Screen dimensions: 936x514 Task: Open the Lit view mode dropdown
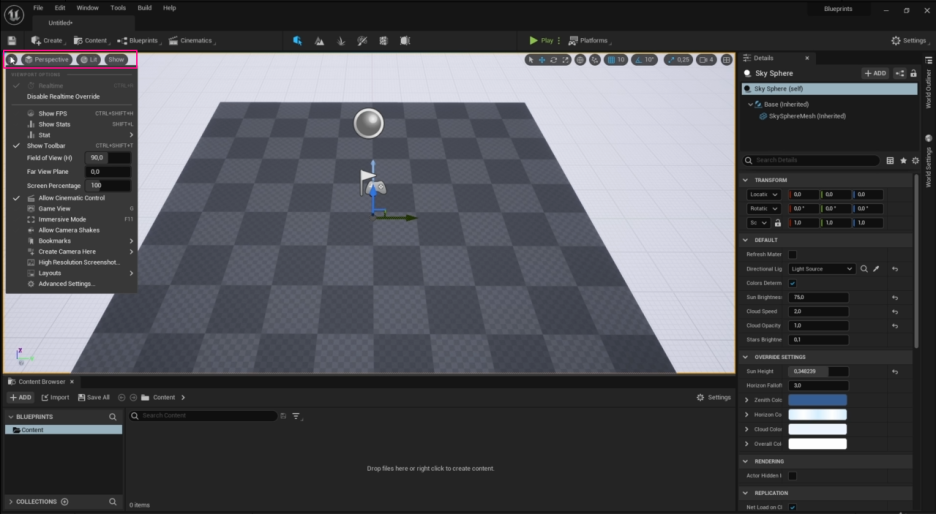(x=89, y=60)
